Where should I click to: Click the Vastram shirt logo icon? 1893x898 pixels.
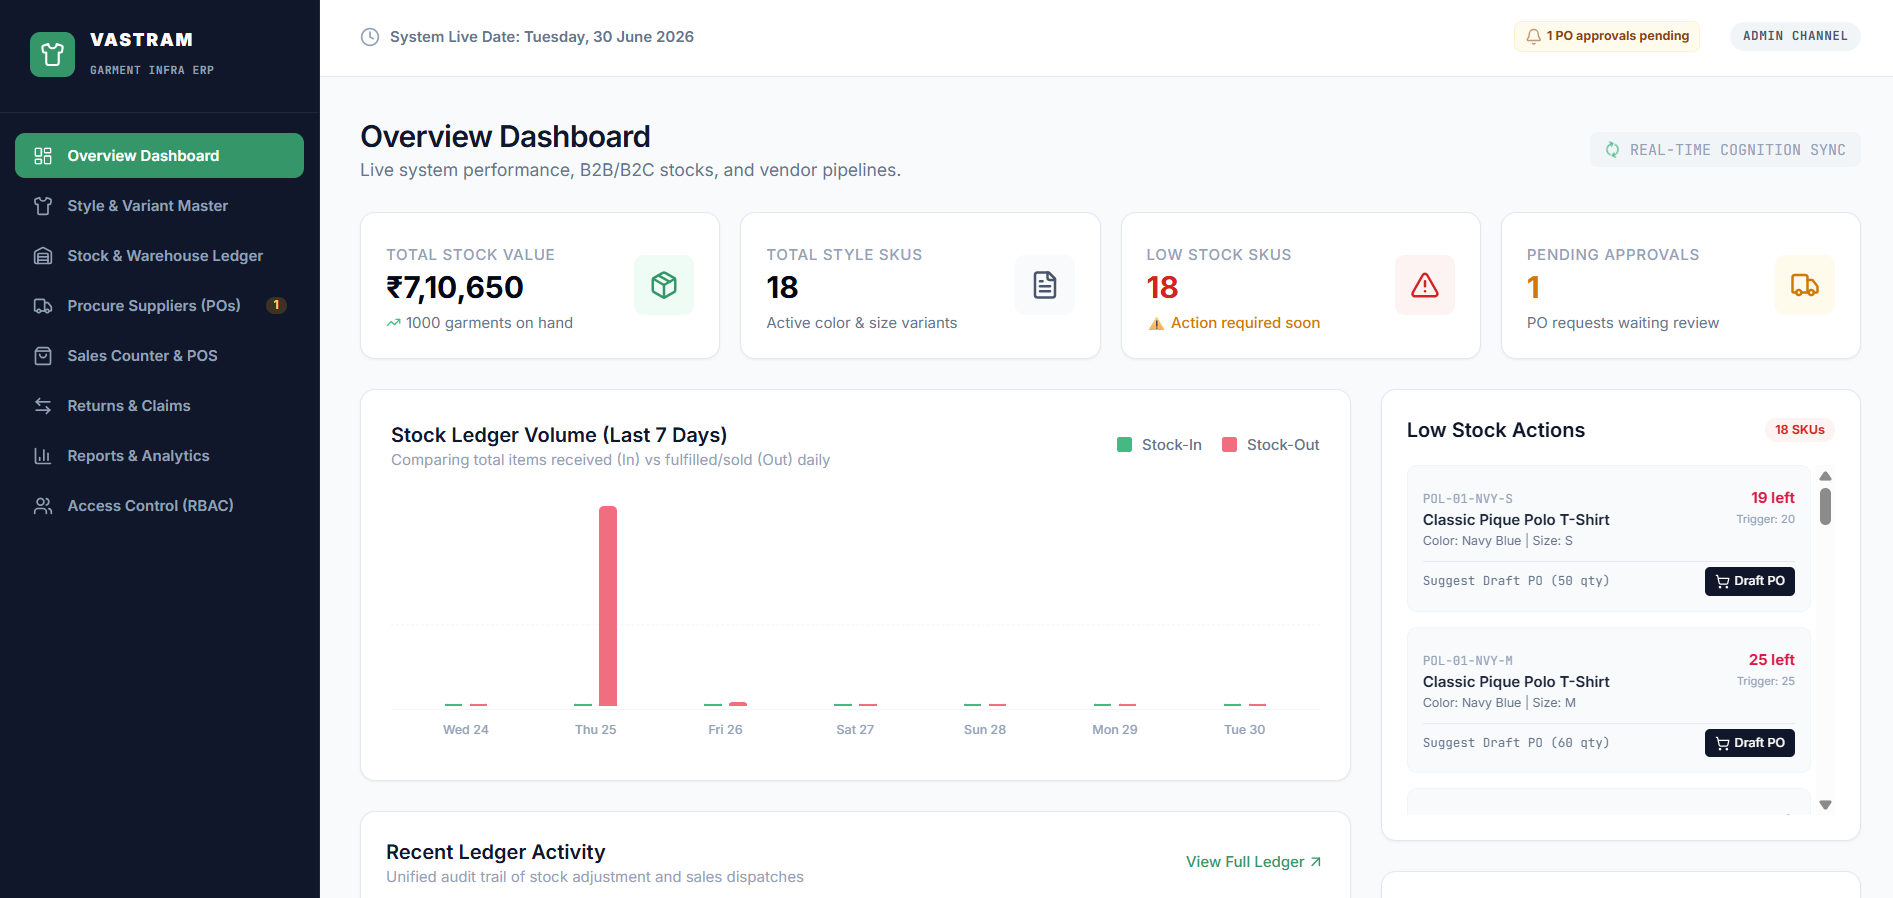[x=52, y=54]
